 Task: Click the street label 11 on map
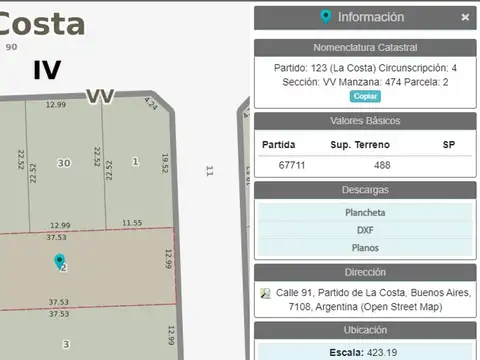(209, 171)
